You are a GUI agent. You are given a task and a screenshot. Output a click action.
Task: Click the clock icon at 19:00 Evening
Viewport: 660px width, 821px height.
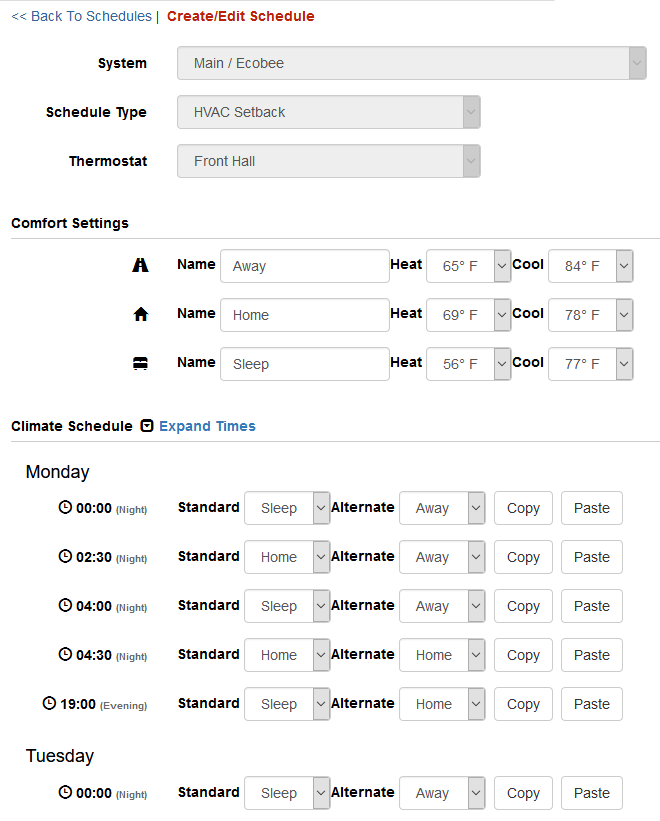coord(49,703)
